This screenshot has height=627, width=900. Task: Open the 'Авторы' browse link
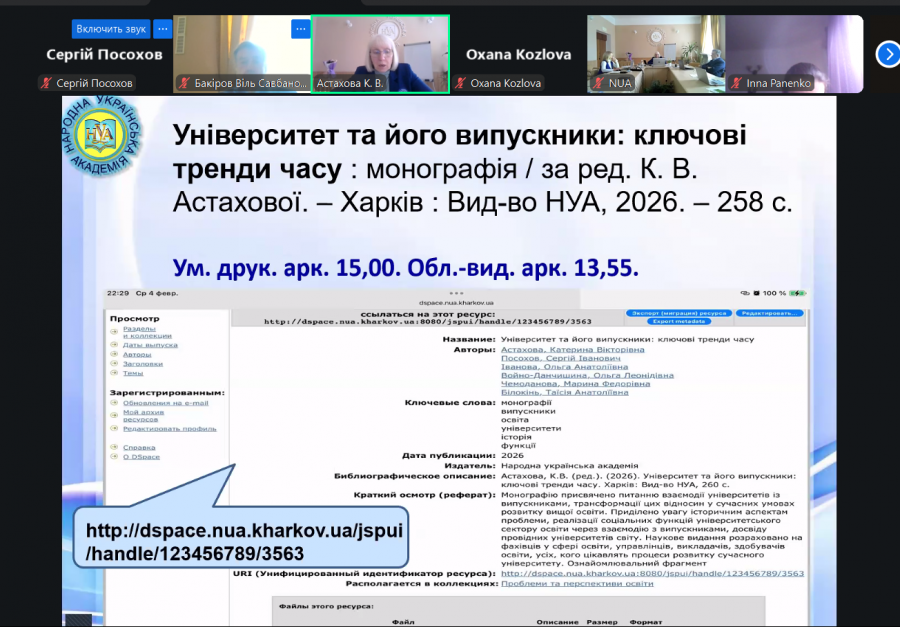[x=137, y=354]
